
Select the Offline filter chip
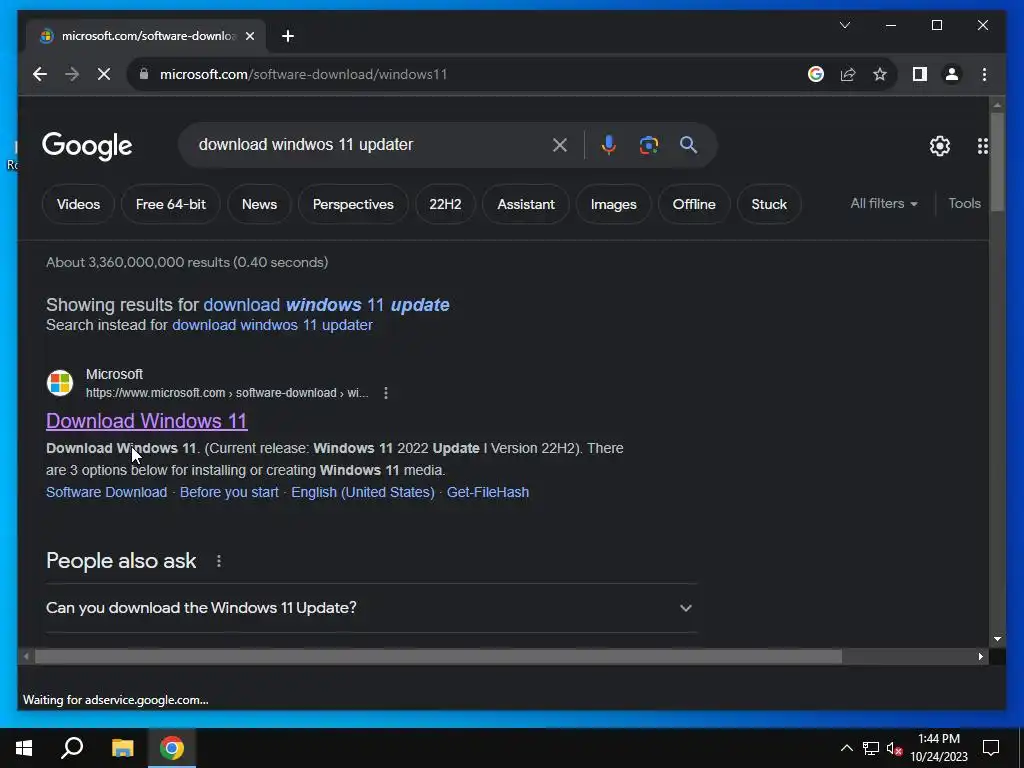coord(694,204)
